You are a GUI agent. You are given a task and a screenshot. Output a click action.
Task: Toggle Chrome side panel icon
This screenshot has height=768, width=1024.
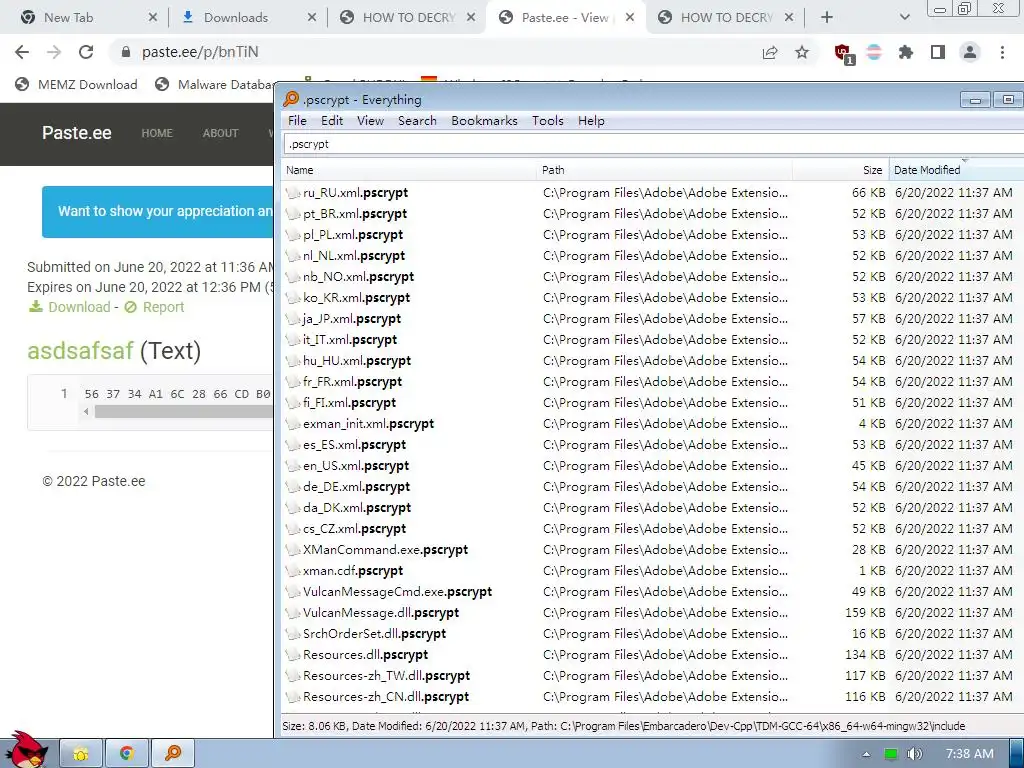tap(938, 52)
